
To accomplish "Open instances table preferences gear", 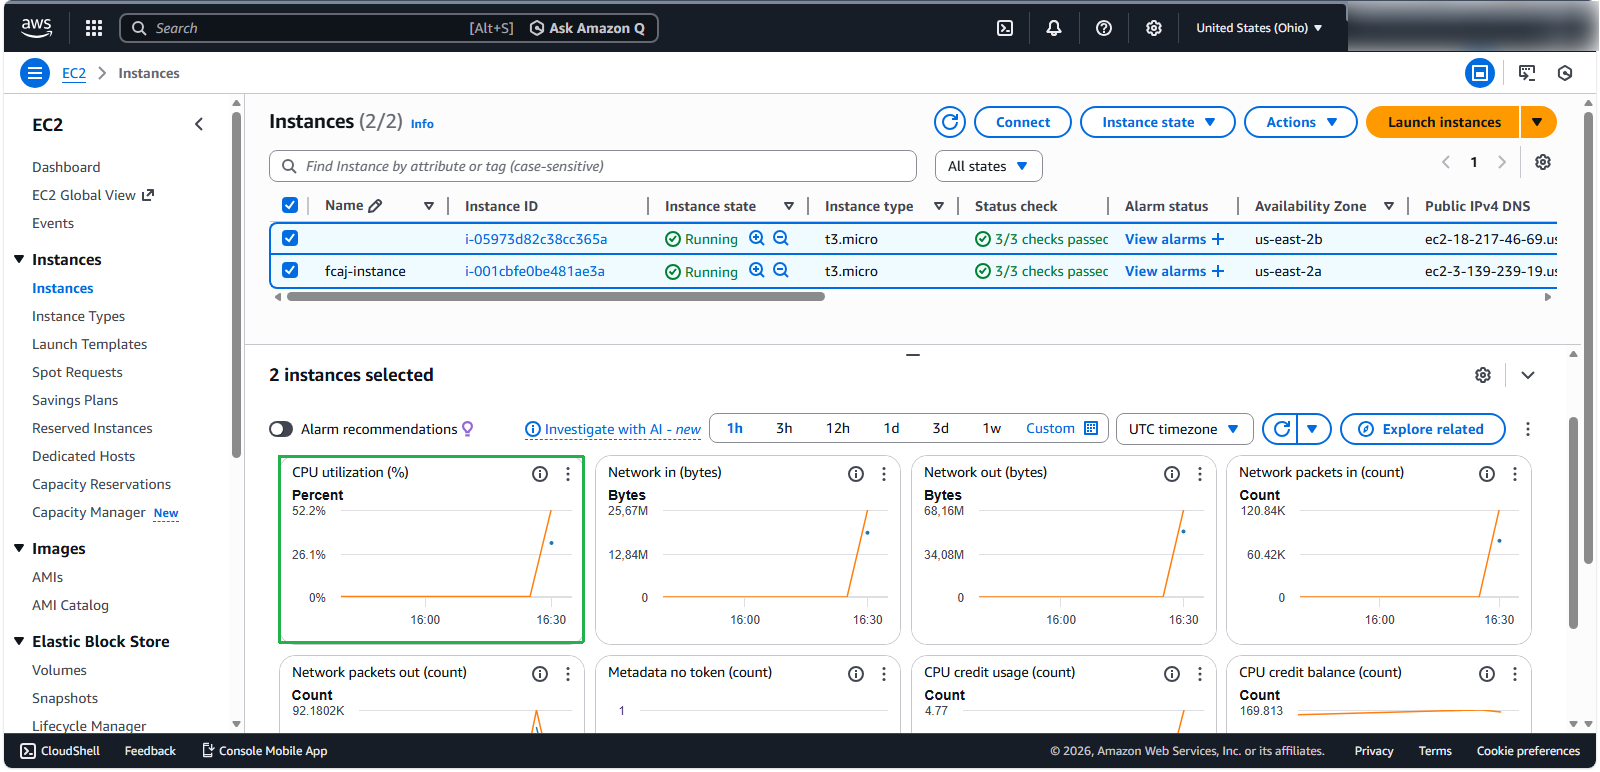I will tap(1543, 162).
